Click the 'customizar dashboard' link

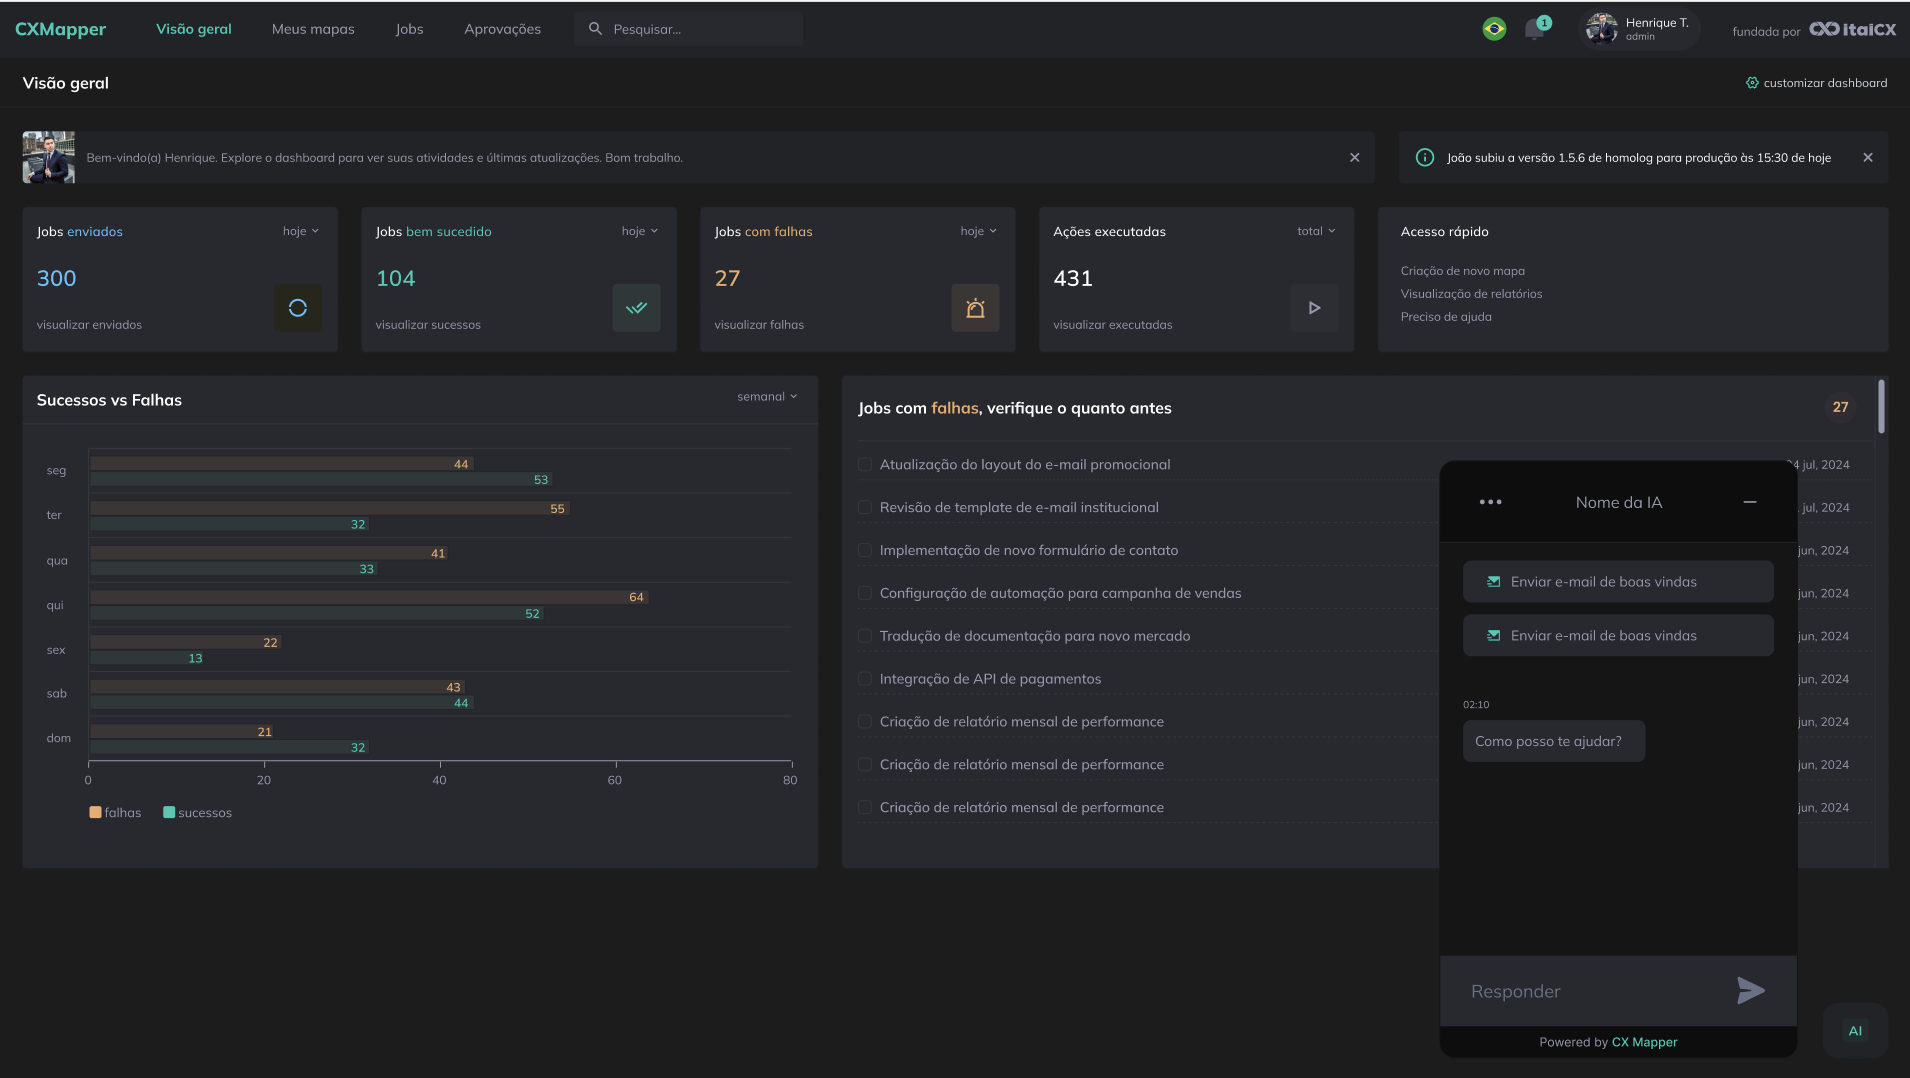click(1816, 83)
